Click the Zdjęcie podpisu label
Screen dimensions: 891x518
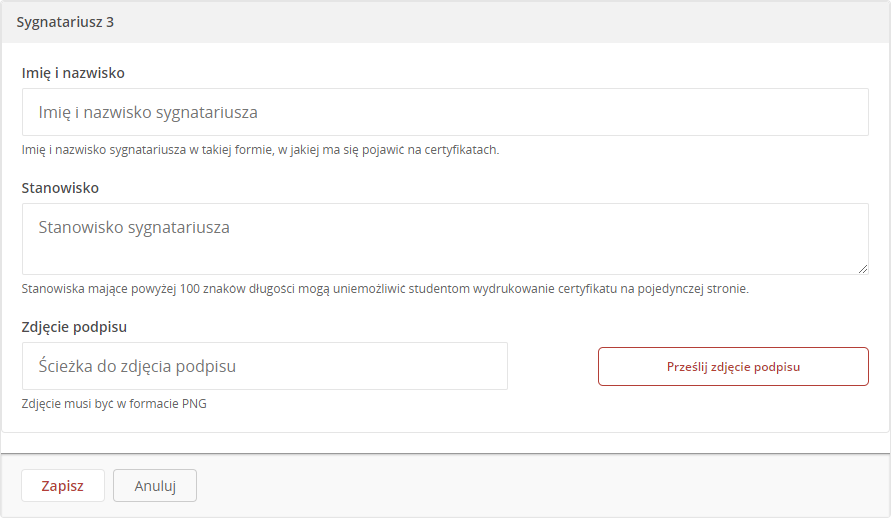tap(74, 327)
